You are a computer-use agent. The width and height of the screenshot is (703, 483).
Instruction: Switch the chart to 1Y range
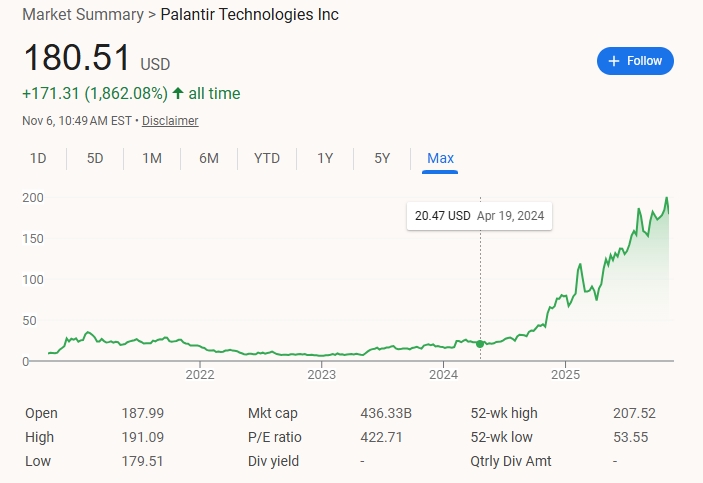(x=325, y=158)
